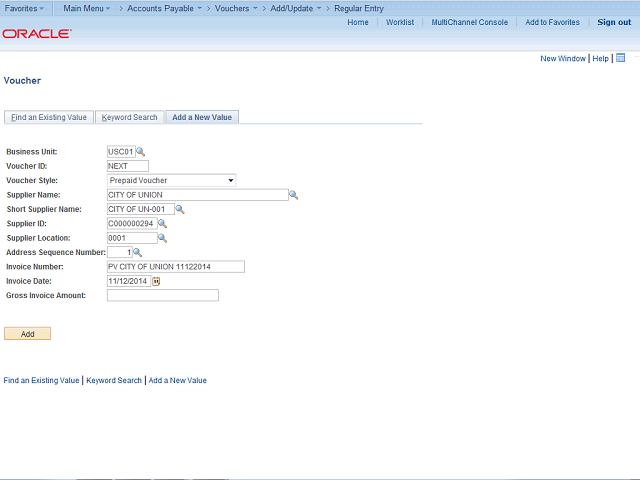Click Supplier ID lookup magnifier
Screen dimensions: 640x480
tap(162, 224)
